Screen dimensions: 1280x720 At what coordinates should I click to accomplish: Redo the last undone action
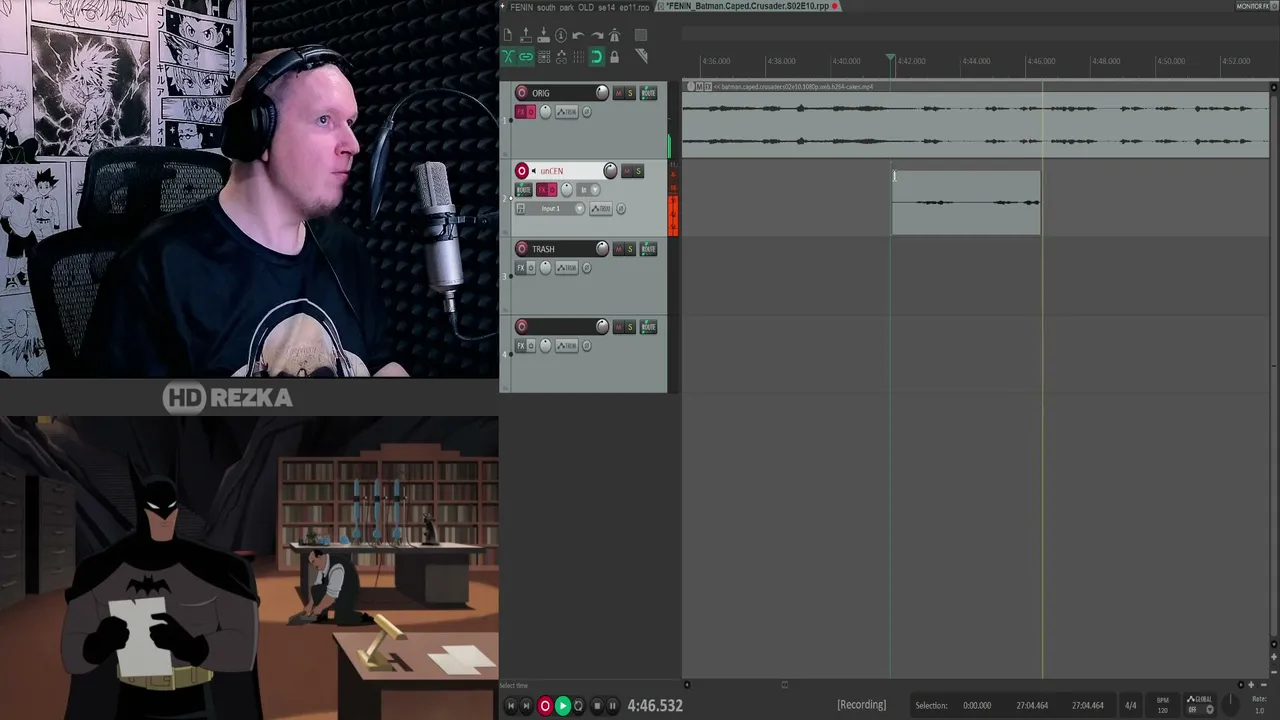tap(597, 36)
